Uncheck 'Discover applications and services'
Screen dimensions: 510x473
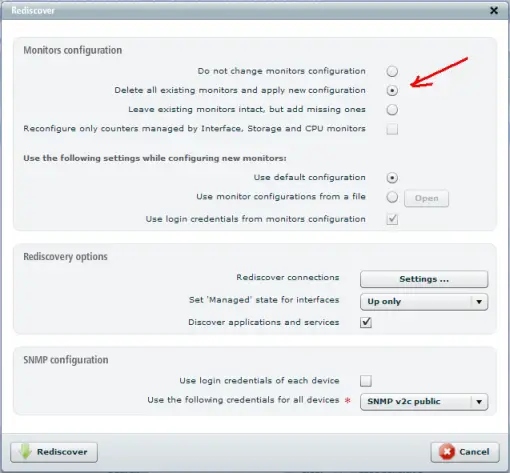[x=366, y=322]
